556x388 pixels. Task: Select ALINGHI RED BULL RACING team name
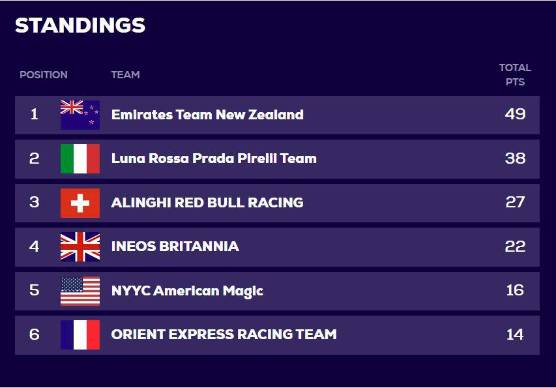[207, 203]
